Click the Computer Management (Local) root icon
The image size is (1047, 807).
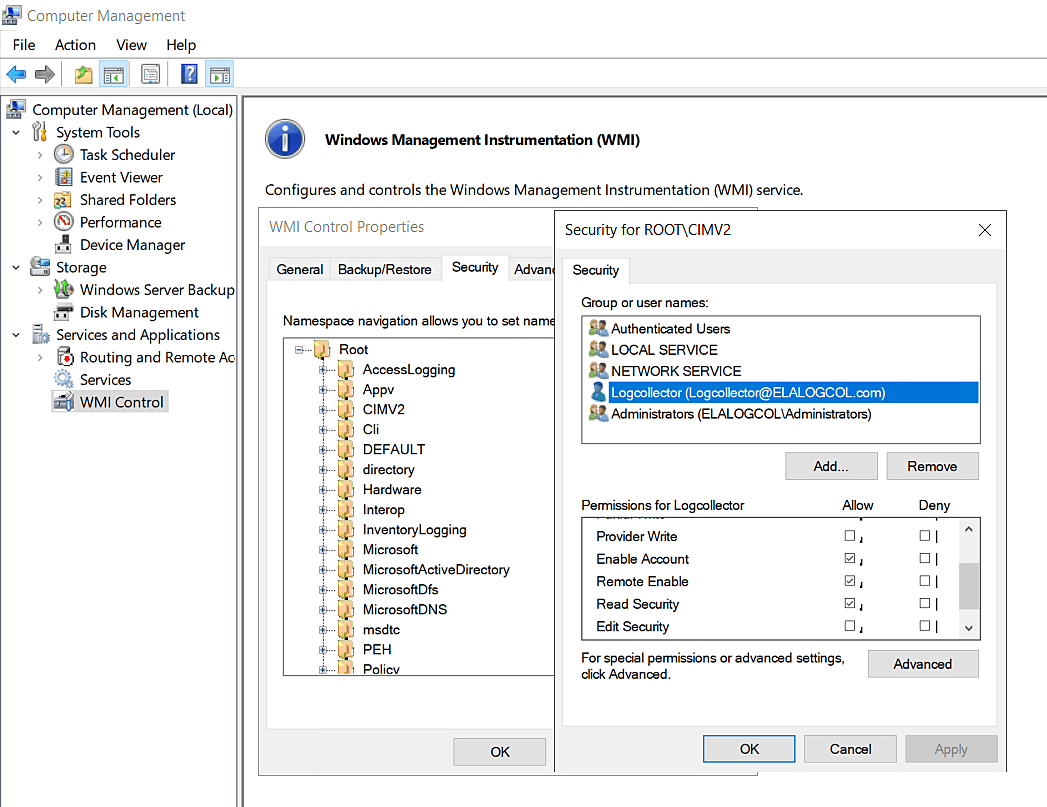click(x=16, y=109)
